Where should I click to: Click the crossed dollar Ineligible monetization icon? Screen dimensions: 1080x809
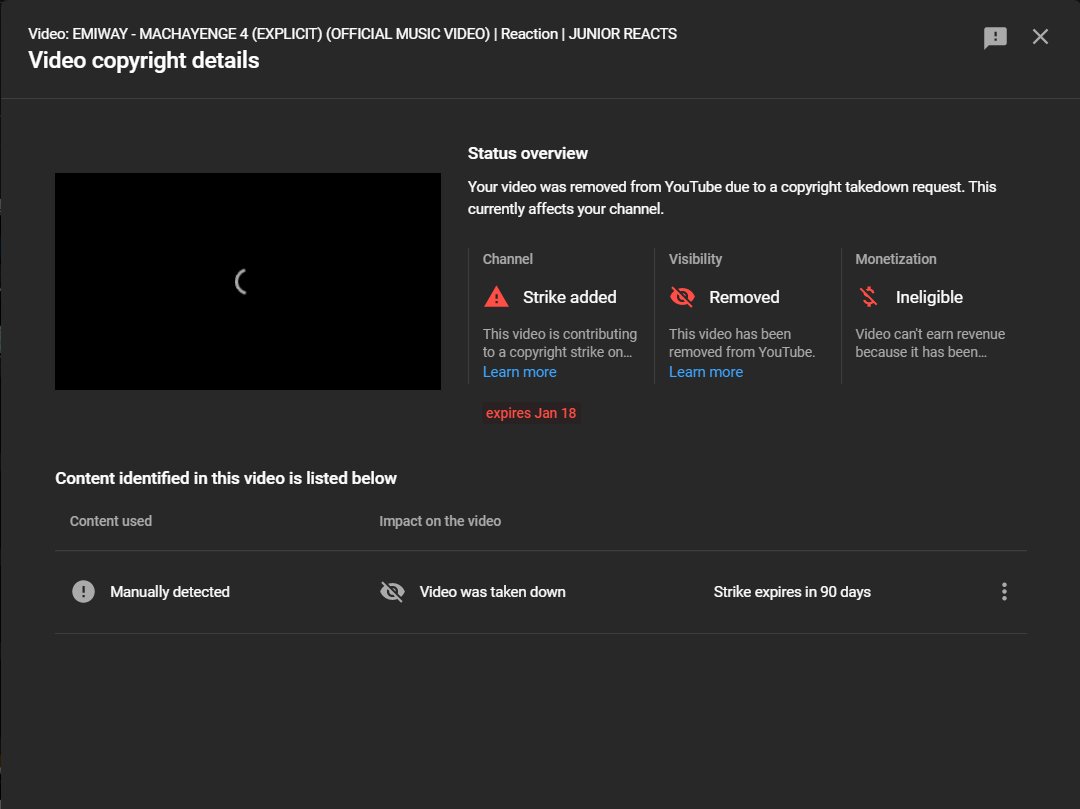[869, 297]
